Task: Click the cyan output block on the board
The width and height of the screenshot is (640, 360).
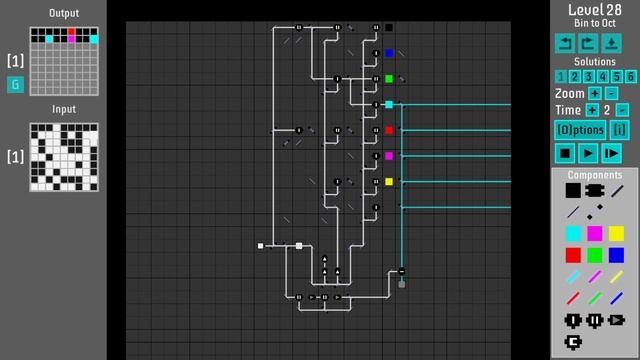Action: (389, 104)
